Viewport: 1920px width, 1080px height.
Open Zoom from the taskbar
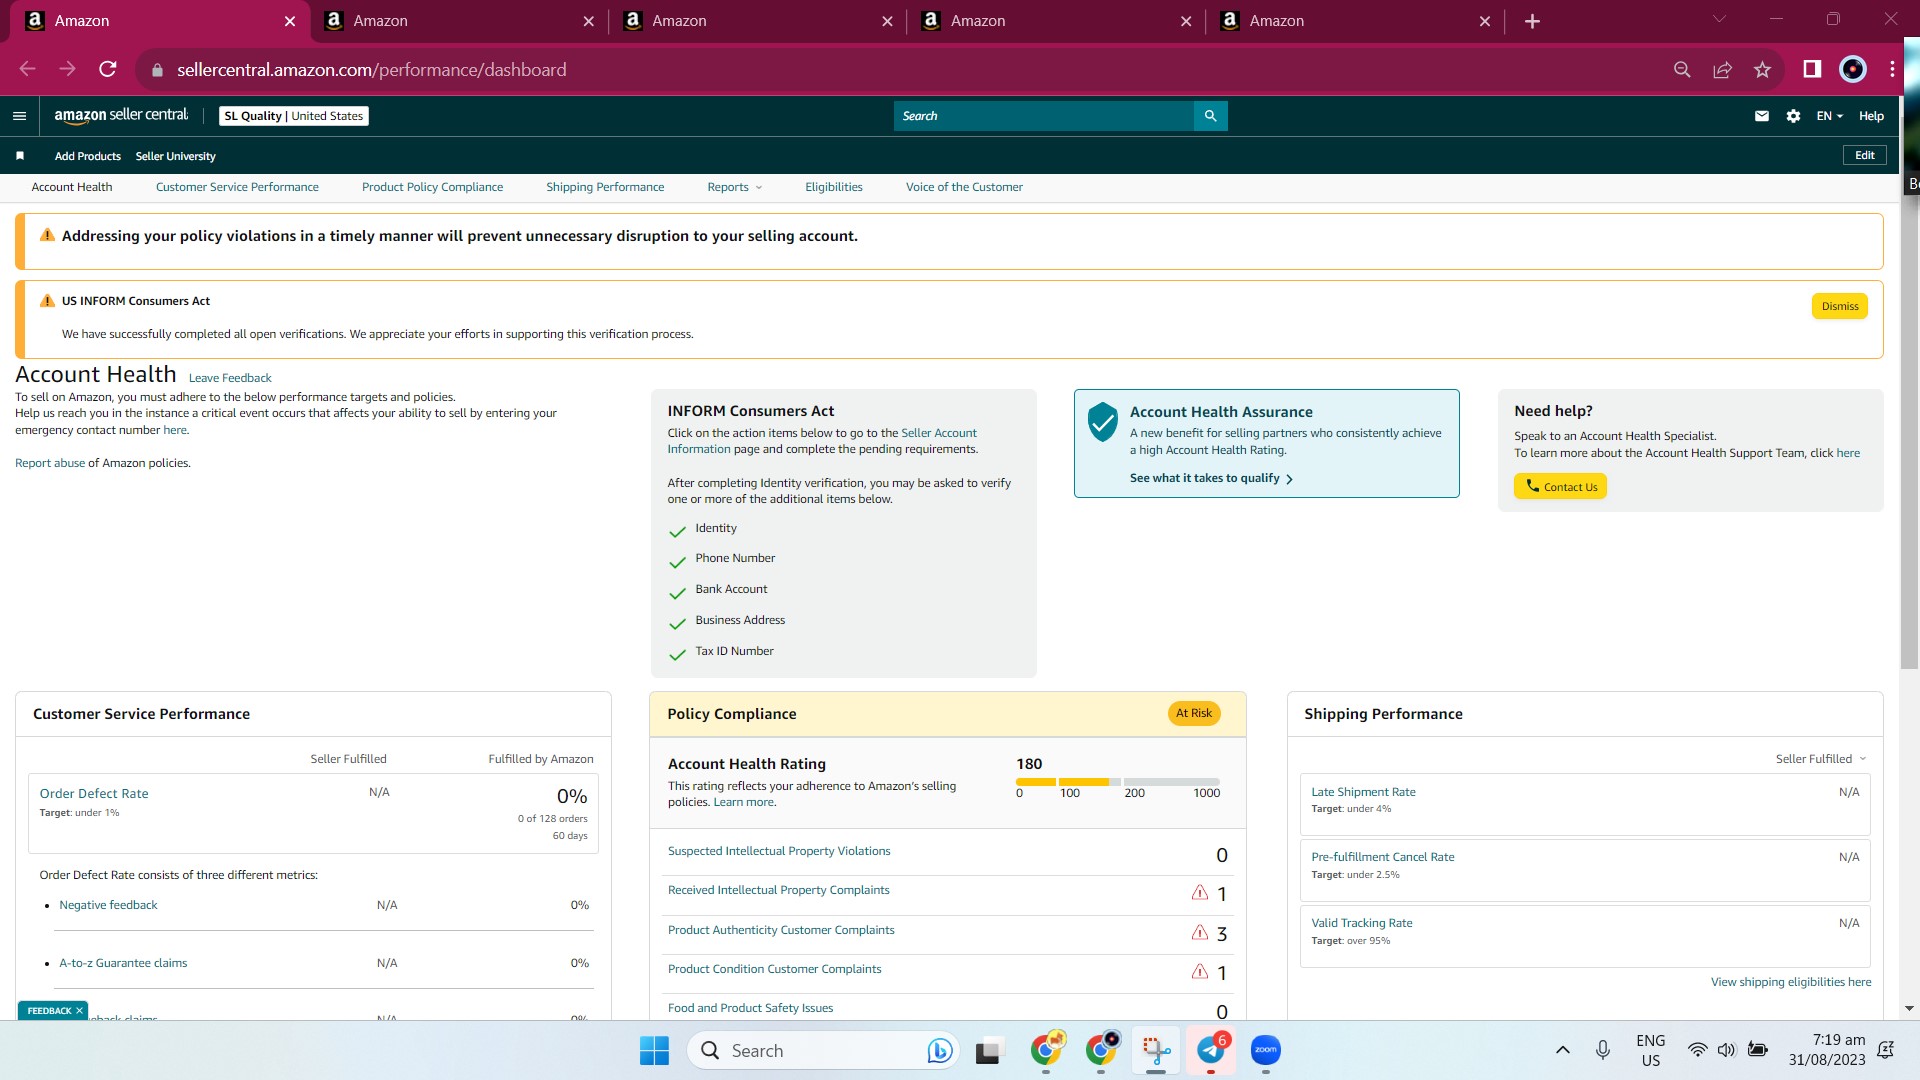tap(1266, 1050)
